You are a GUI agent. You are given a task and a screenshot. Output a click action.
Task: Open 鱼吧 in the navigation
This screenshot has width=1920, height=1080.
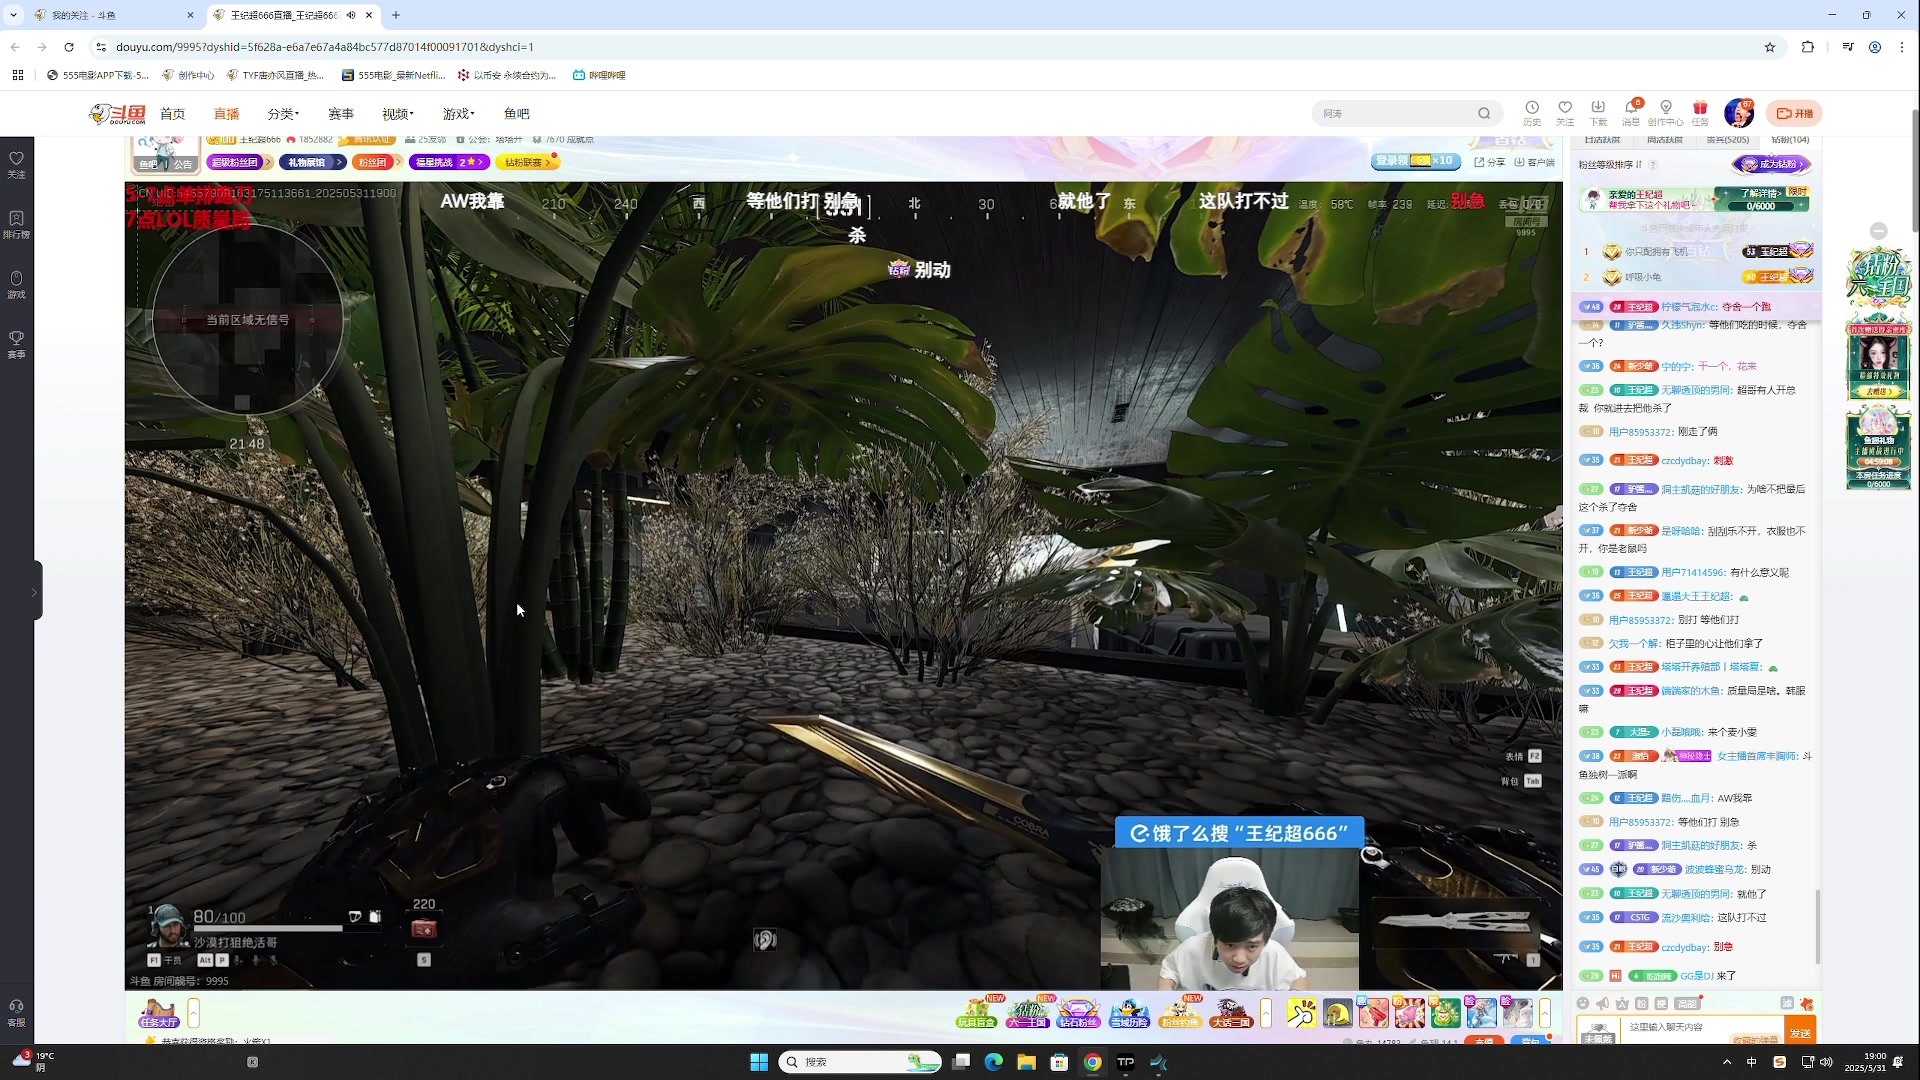click(x=517, y=114)
